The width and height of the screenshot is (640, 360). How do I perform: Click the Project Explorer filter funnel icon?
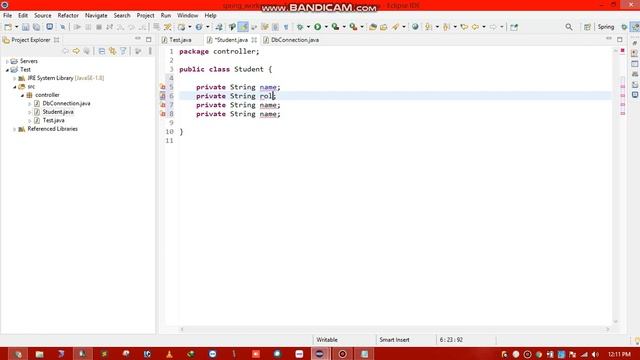click(123, 51)
